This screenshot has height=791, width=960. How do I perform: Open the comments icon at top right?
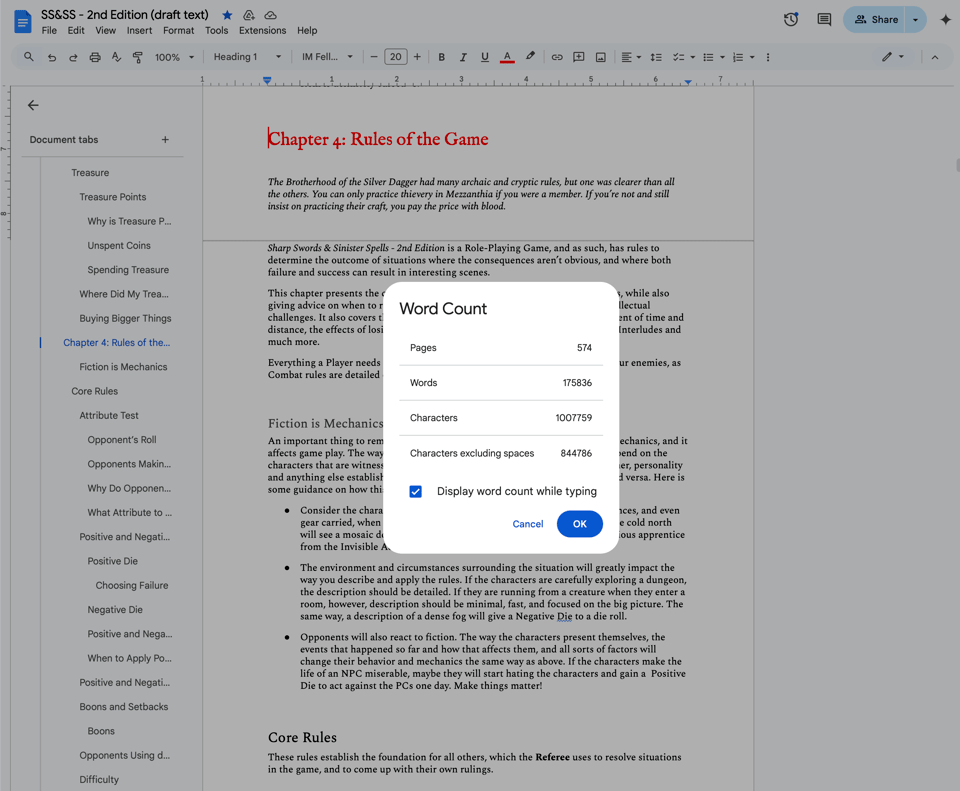coord(824,19)
